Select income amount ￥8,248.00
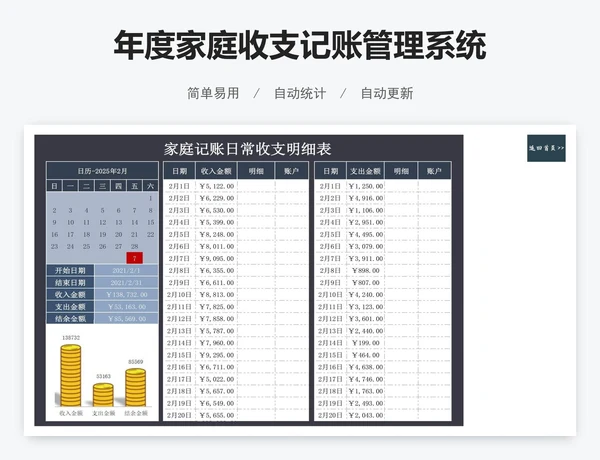The height and width of the screenshot is (460, 600). tap(217, 234)
